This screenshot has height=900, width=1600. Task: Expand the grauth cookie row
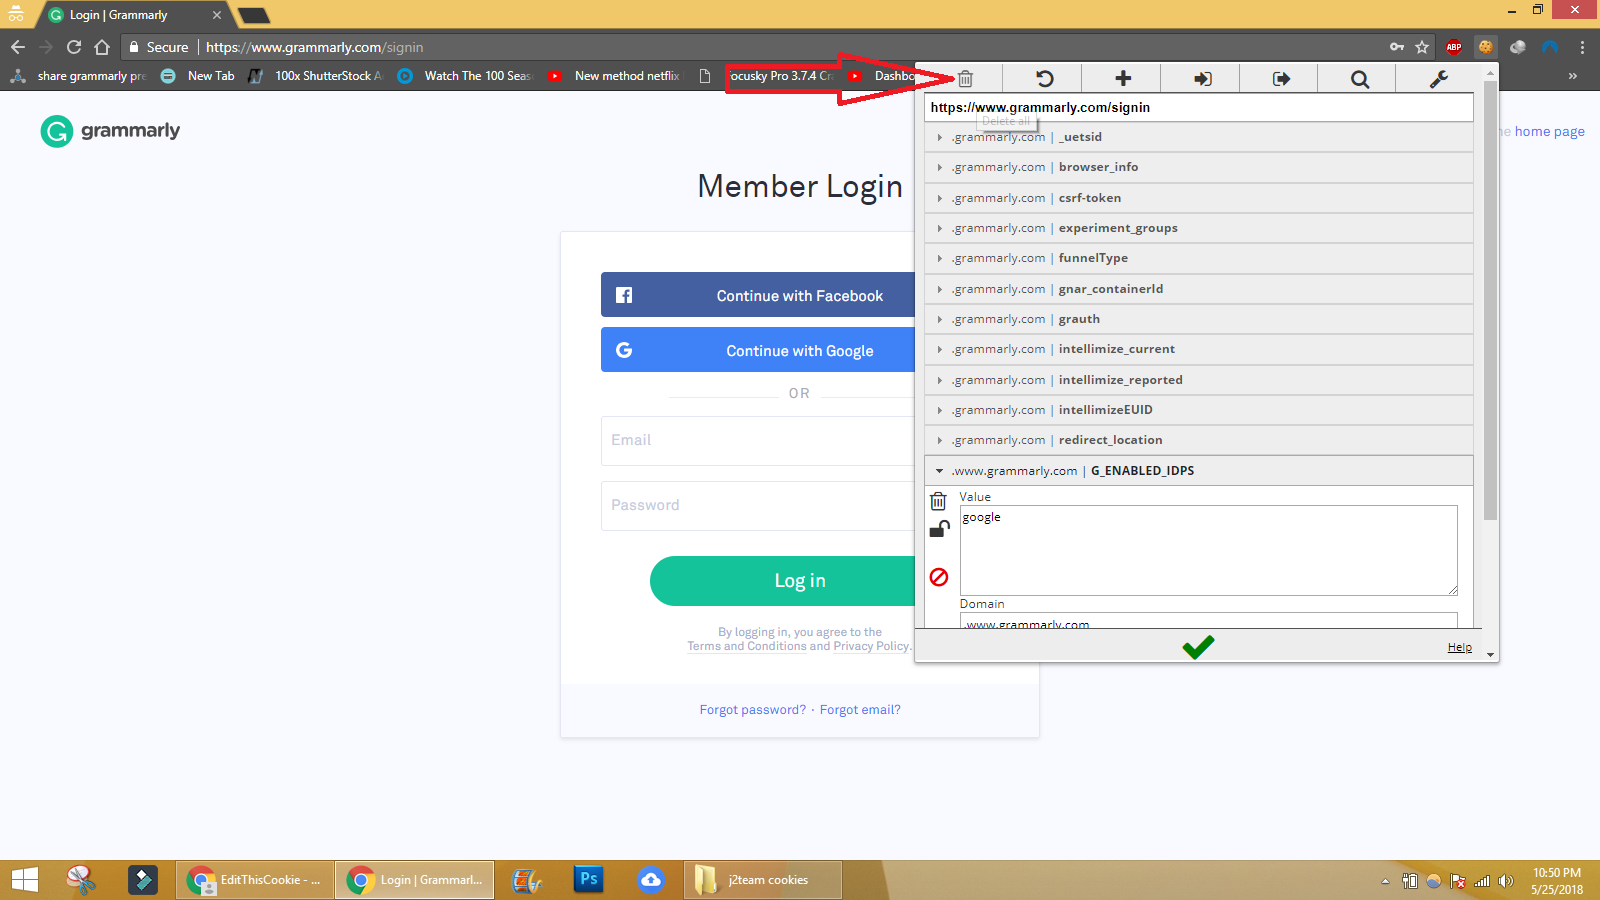(x=1199, y=319)
